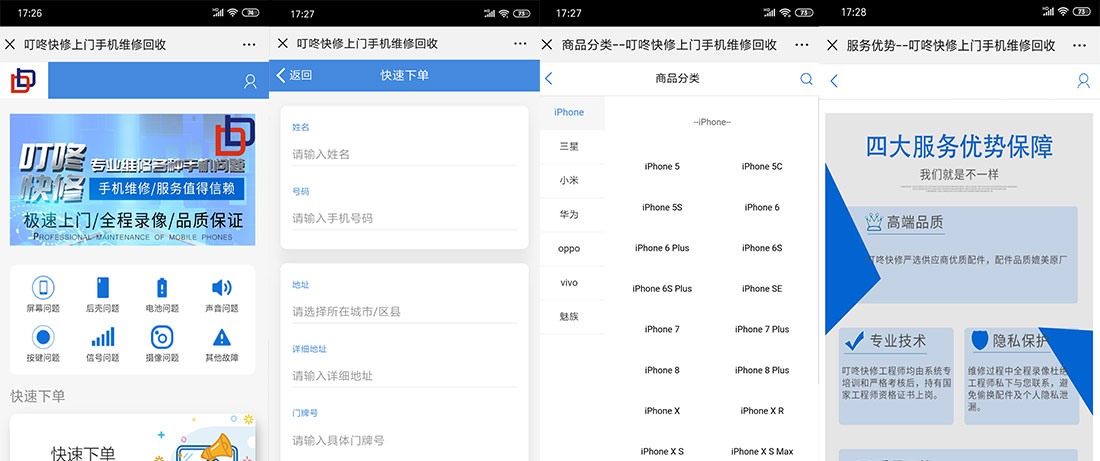The image size is (1100, 461).
Task: Select the 华为 category tab
Action: [x=569, y=215]
